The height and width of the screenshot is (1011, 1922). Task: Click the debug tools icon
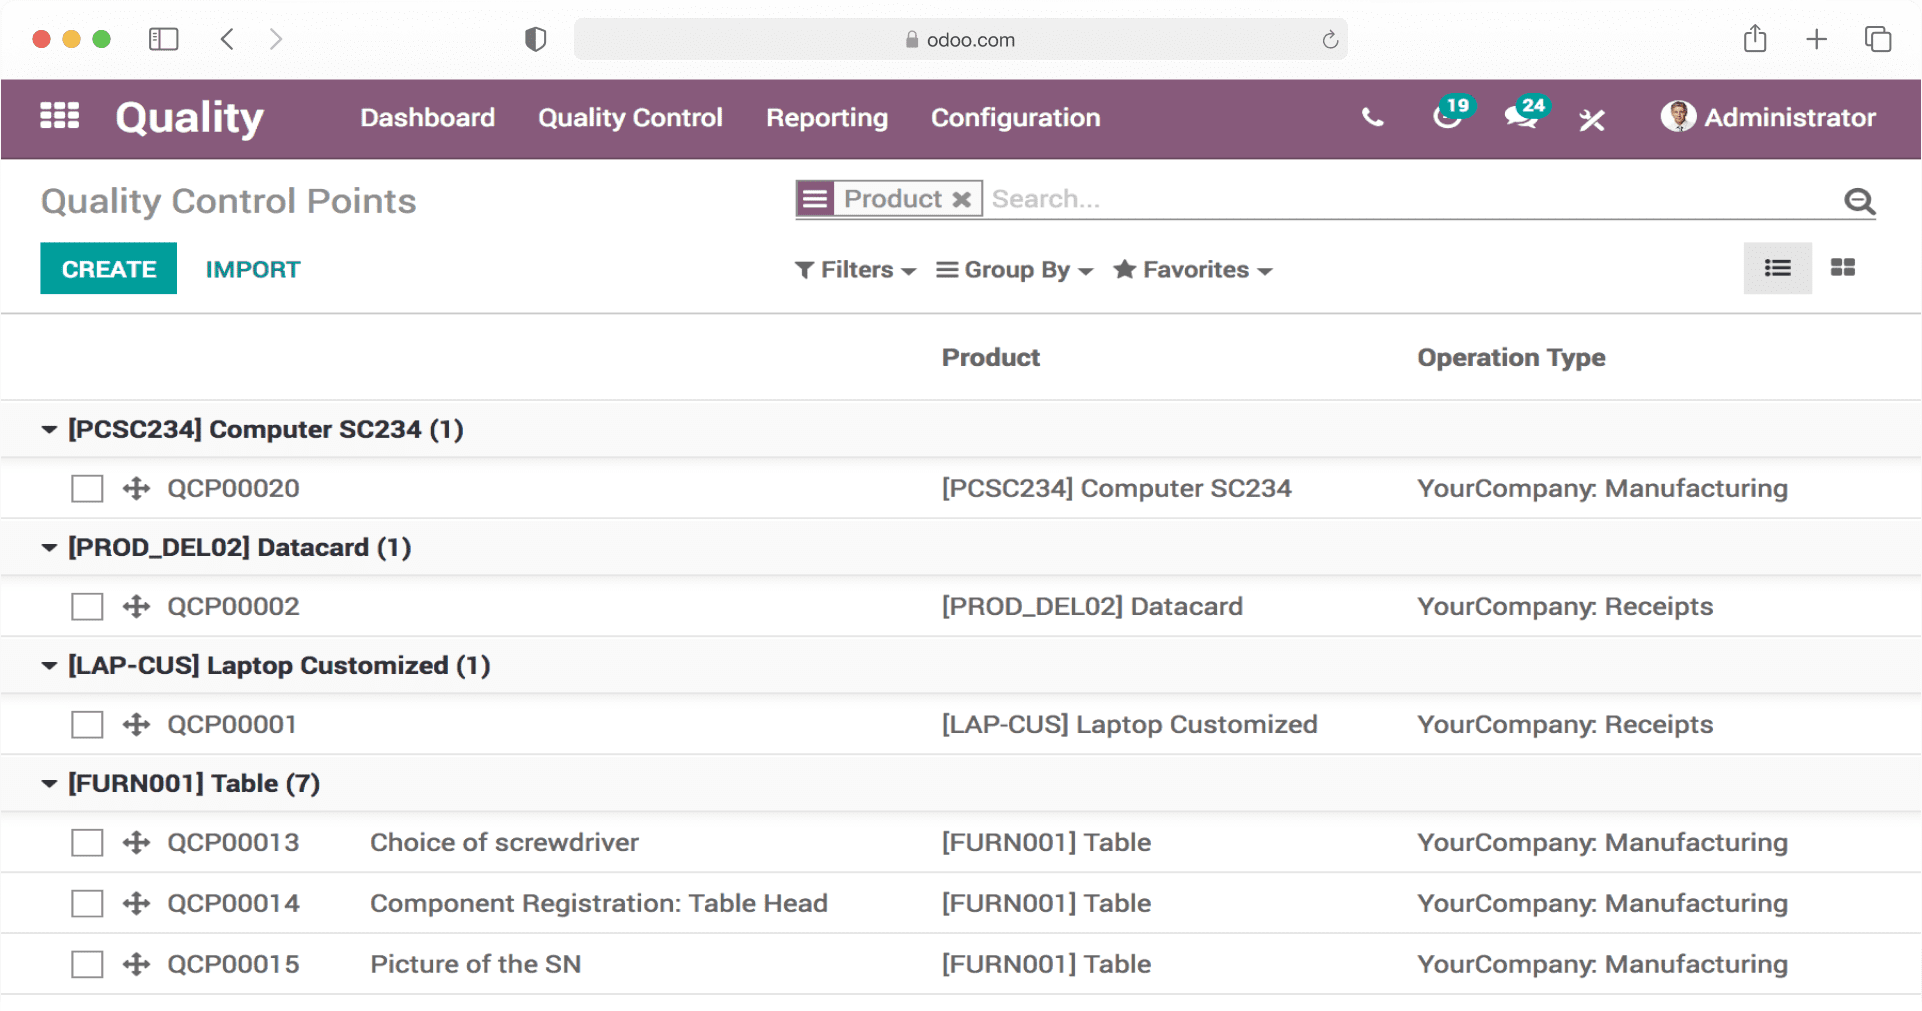[x=1591, y=120]
